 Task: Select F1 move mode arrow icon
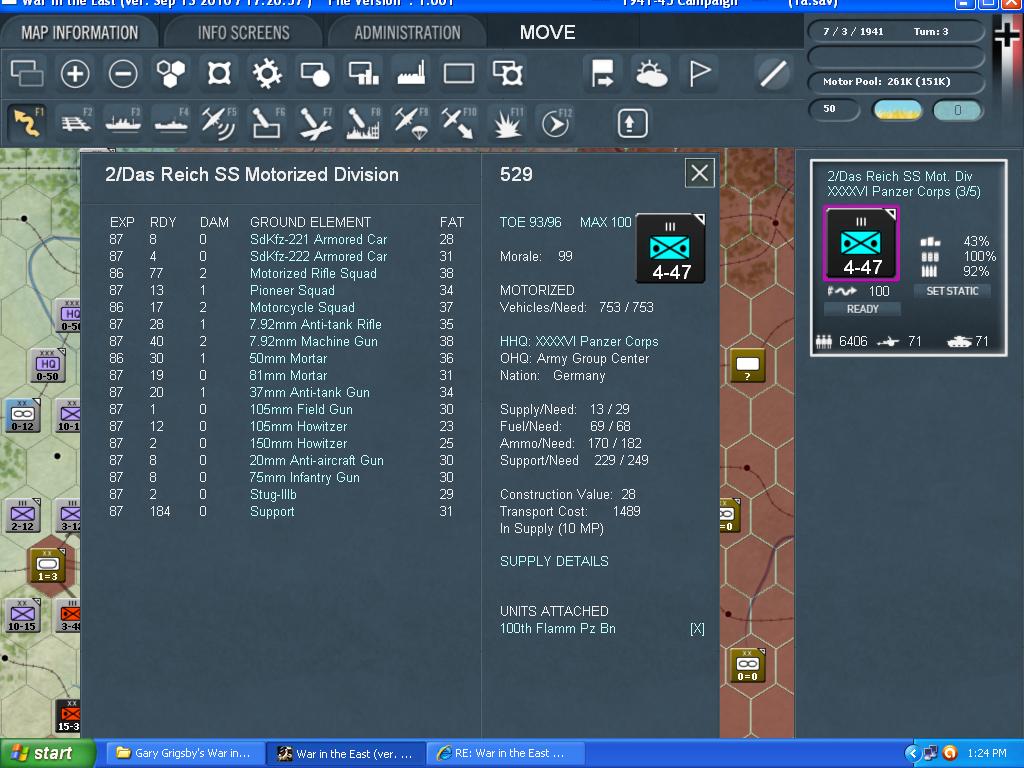pos(28,123)
